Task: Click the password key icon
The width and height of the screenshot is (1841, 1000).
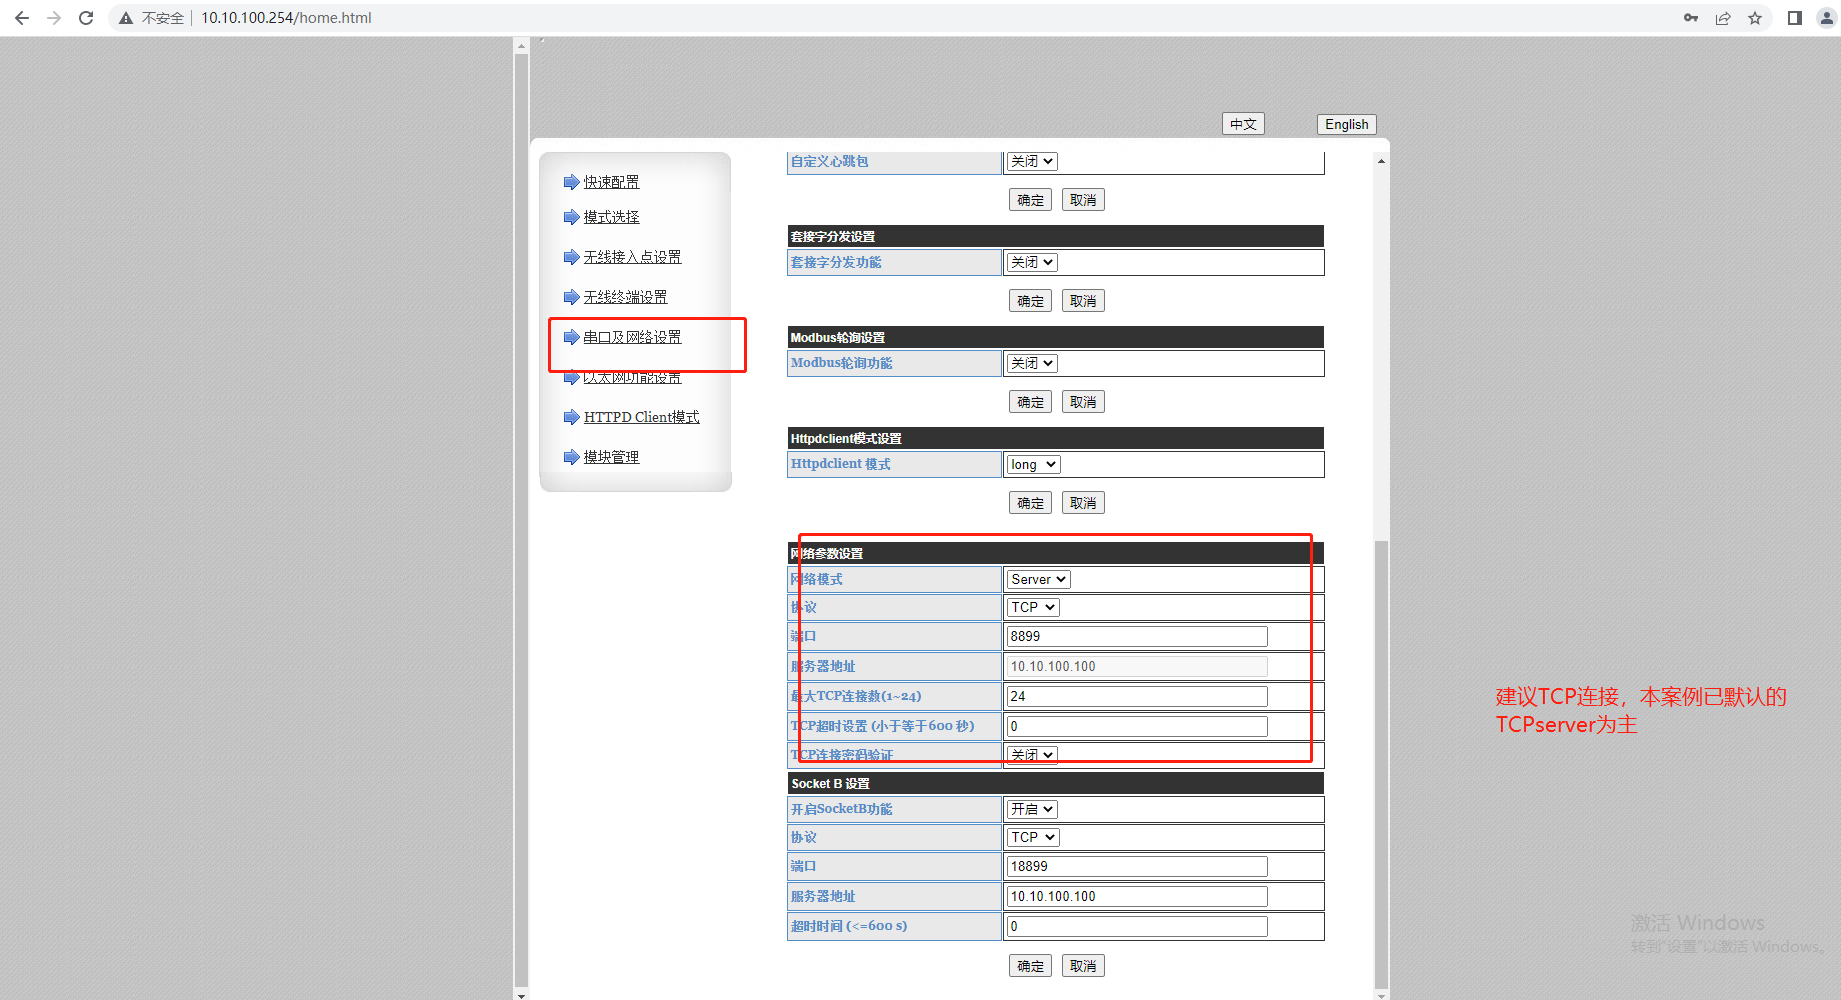Action: click(1691, 18)
